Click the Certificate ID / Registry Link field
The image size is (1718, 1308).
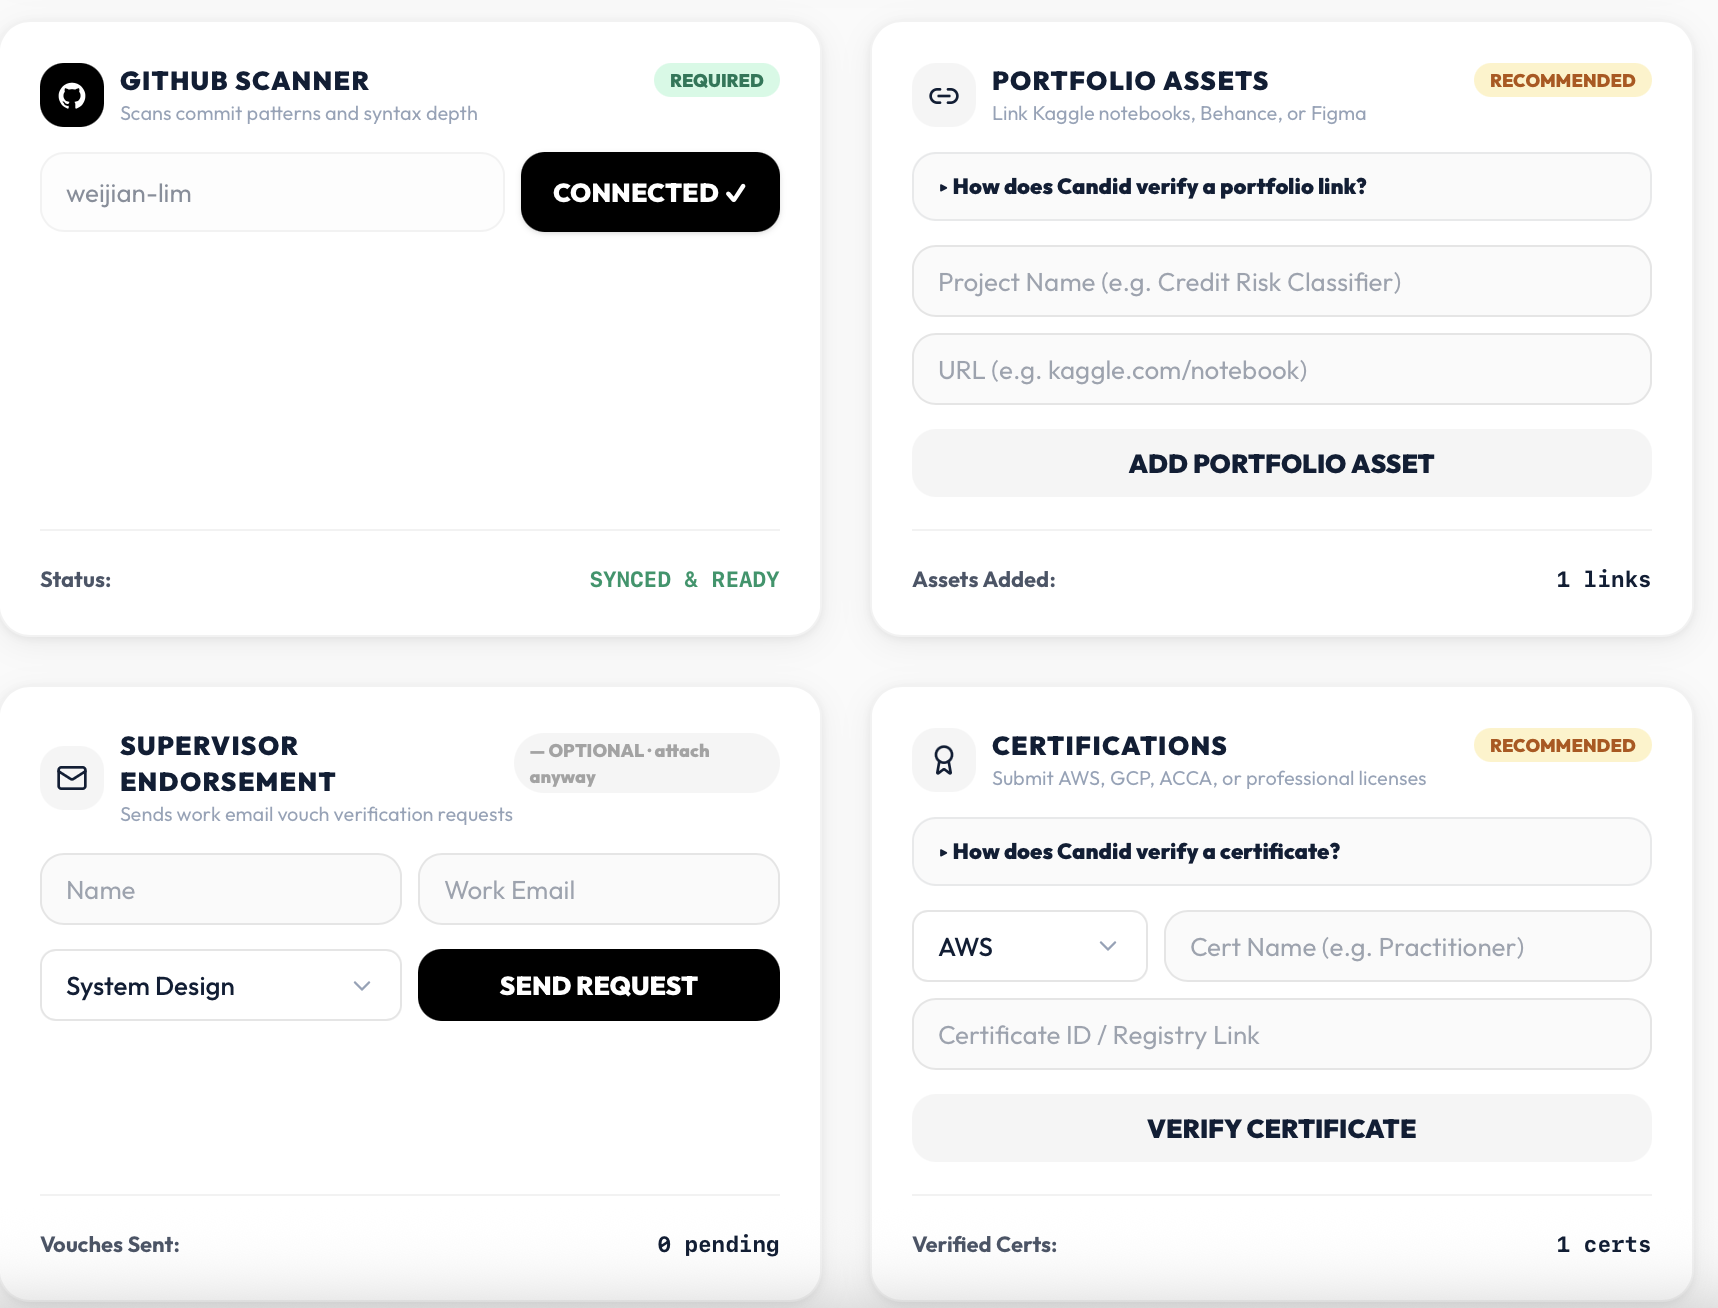1281,1034
